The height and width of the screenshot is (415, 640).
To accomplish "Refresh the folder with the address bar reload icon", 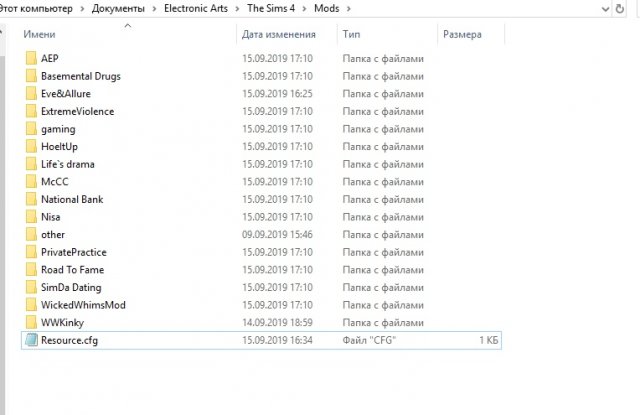I will pyautogui.click(x=619, y=9).
